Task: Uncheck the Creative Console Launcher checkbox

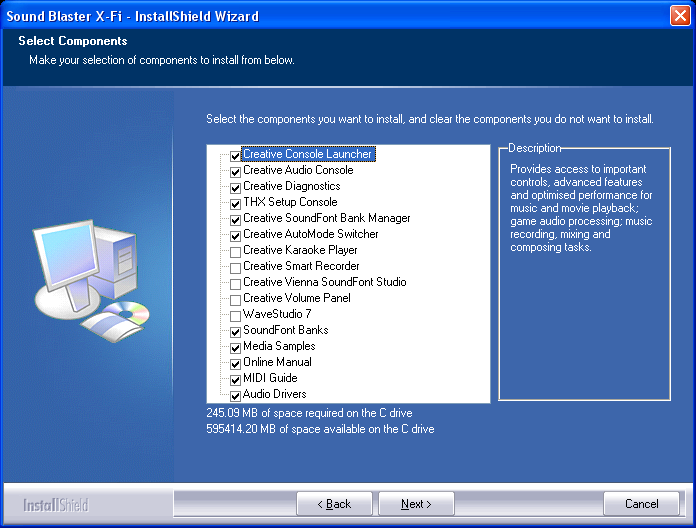Action: point(235,156)
